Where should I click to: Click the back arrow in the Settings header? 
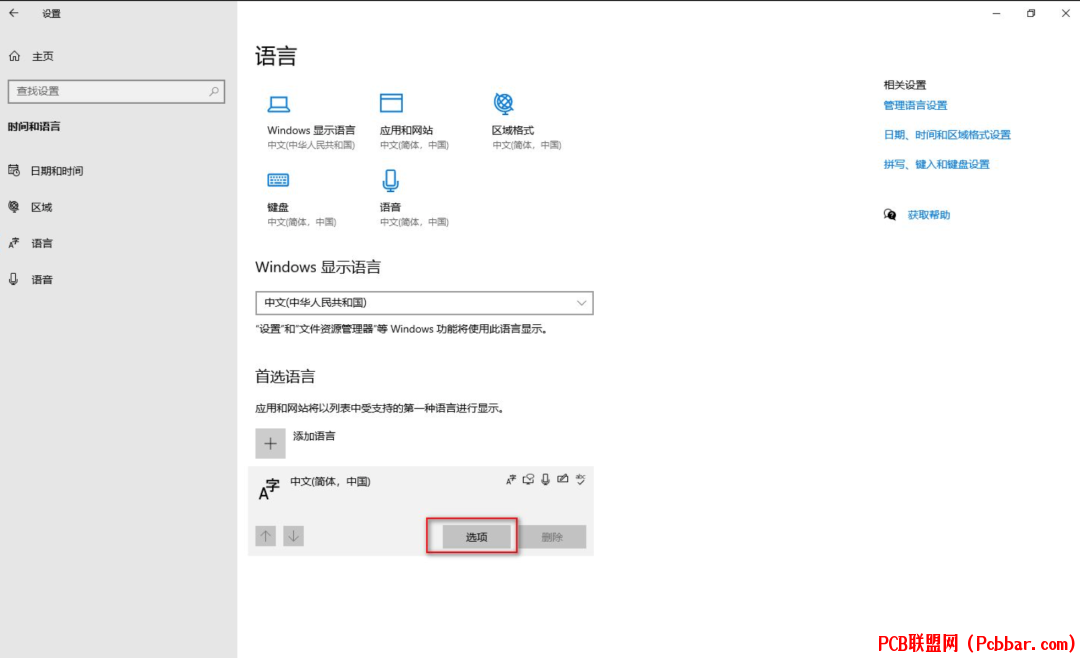coord(14,13)
